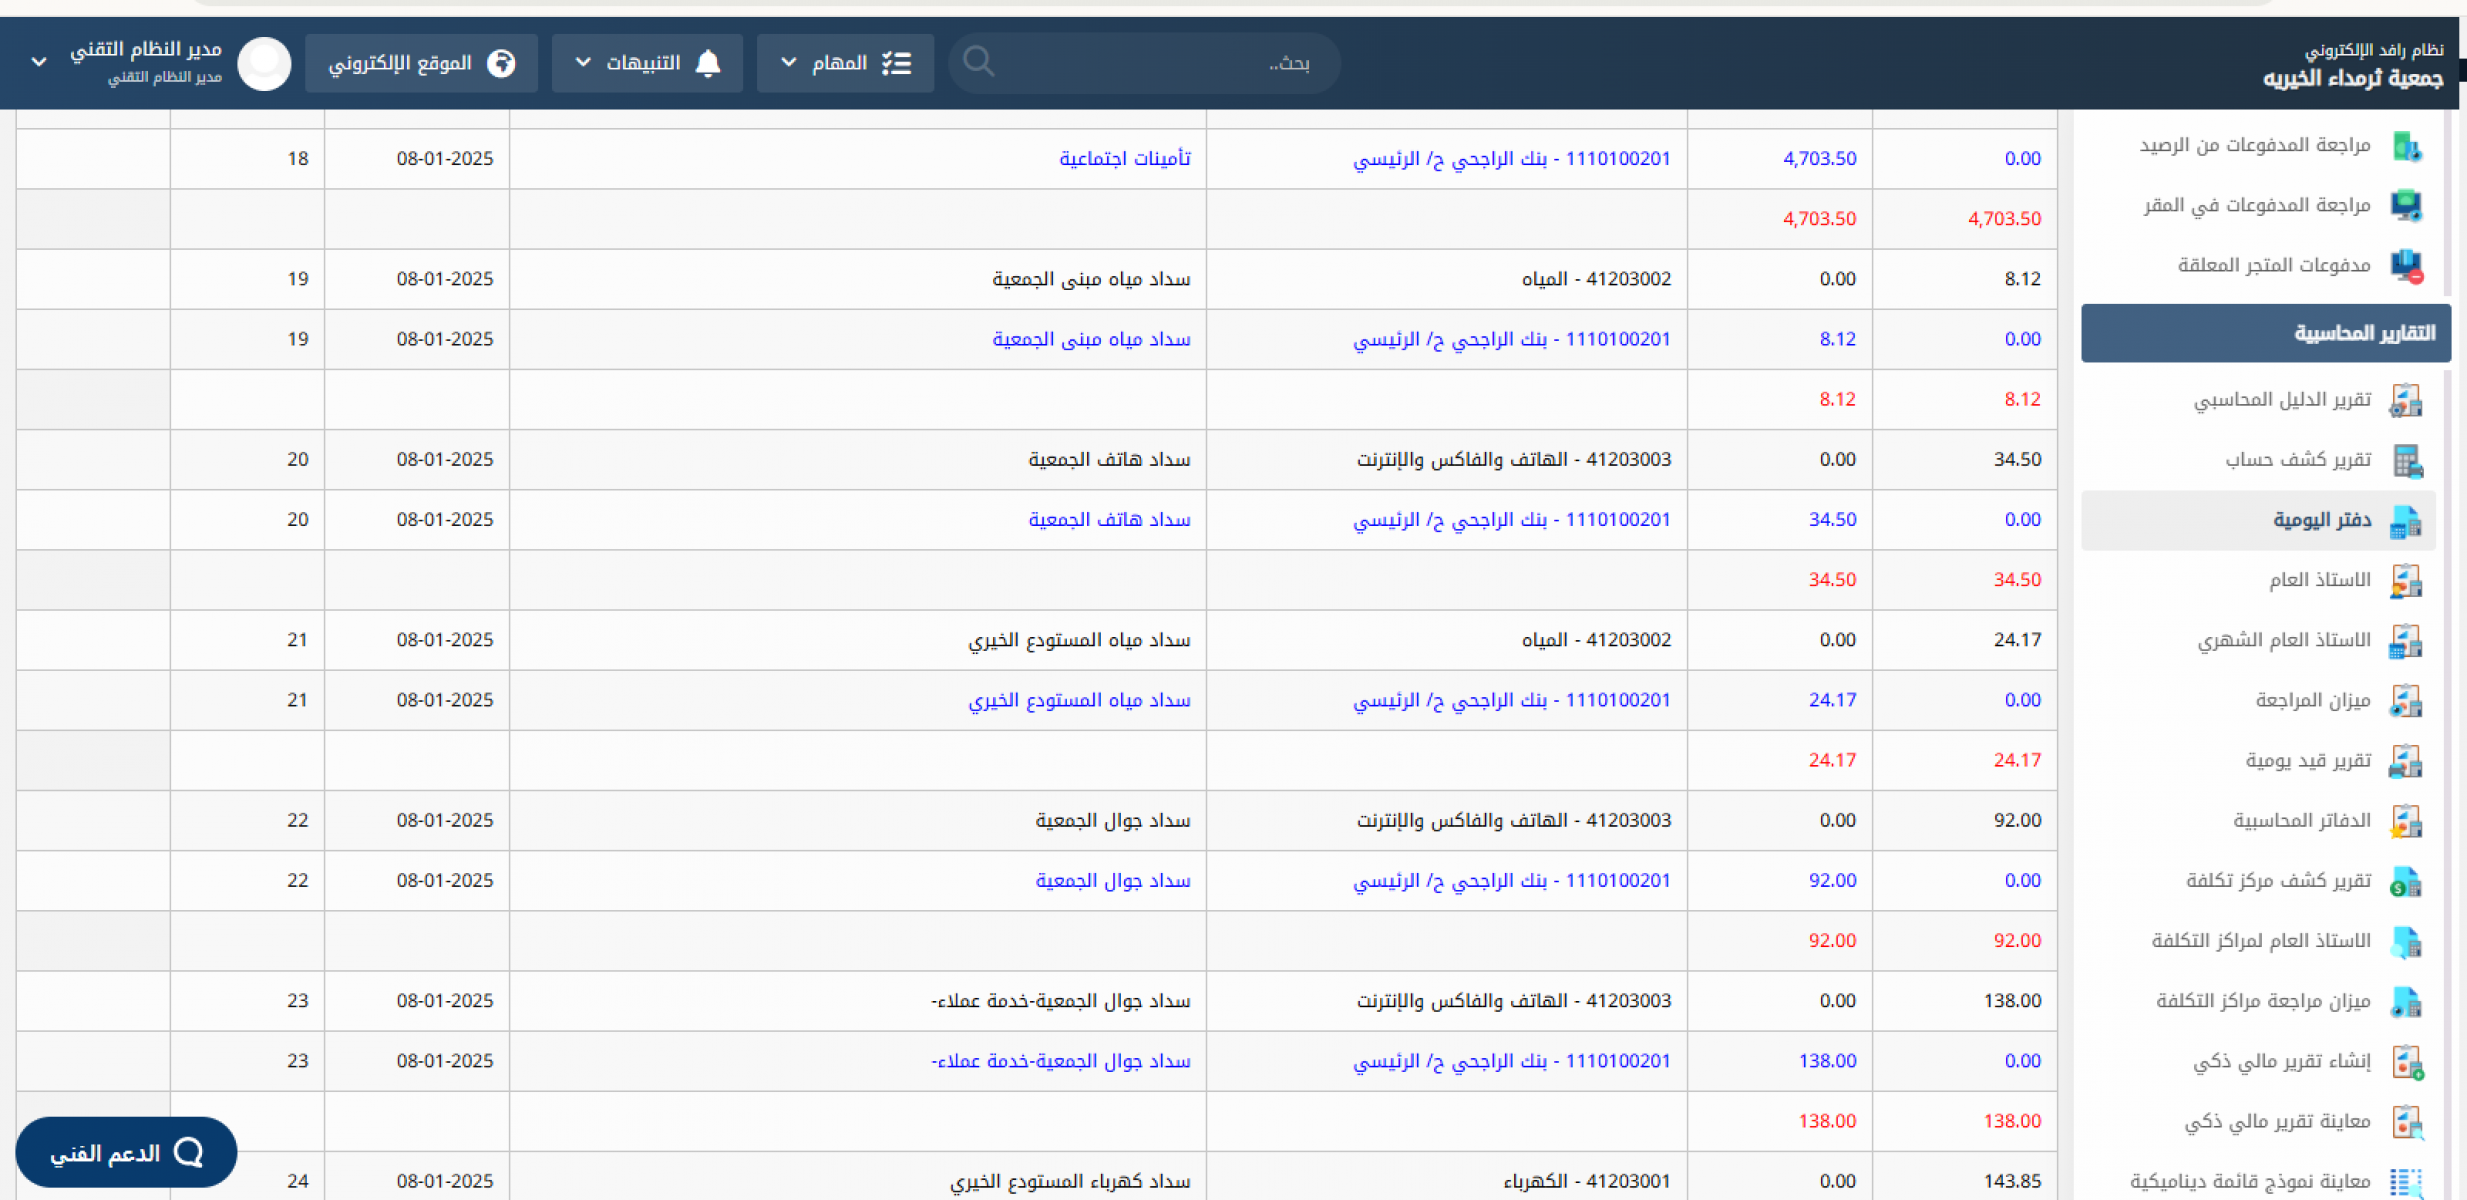The width and height of the screenshot is (2467, 1200).
Task: Click blue amount 34.50 credit cell
Action: point(1832,519)
